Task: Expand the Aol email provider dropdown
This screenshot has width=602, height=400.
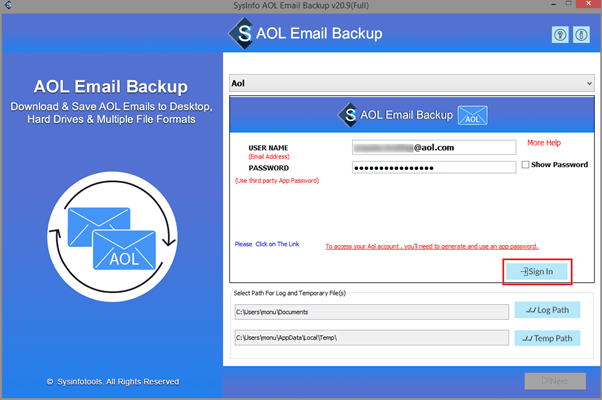Action: [412, 83]
